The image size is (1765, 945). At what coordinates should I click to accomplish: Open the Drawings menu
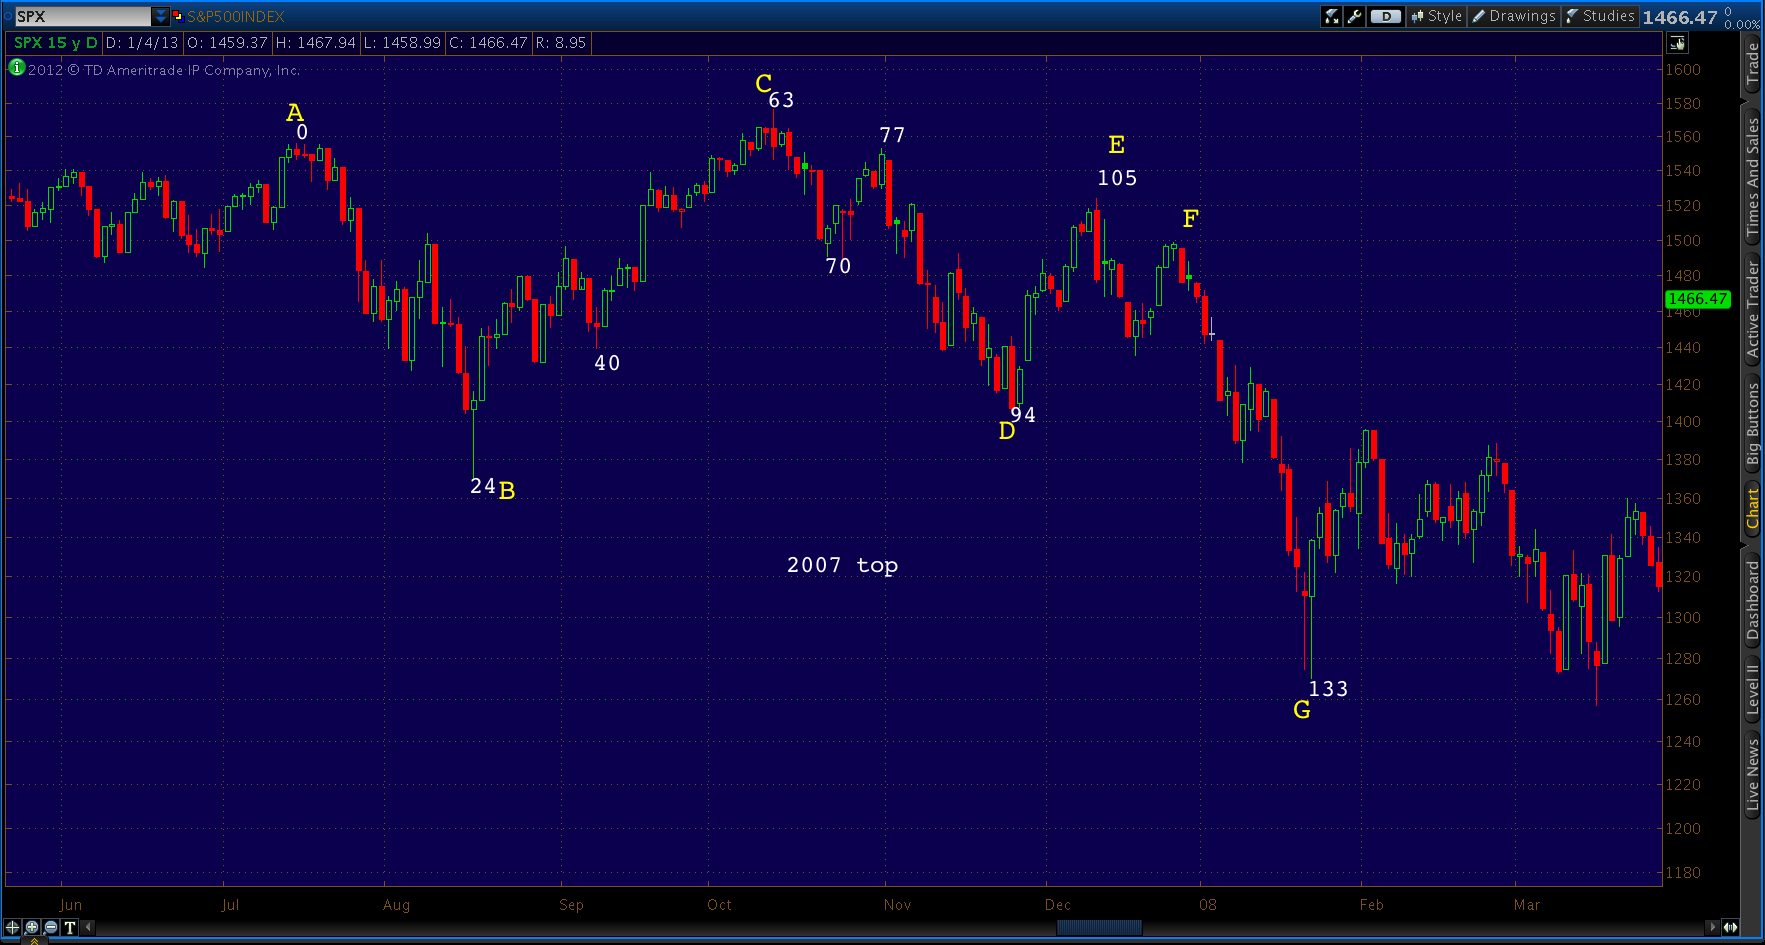(x=1514, y=16)
